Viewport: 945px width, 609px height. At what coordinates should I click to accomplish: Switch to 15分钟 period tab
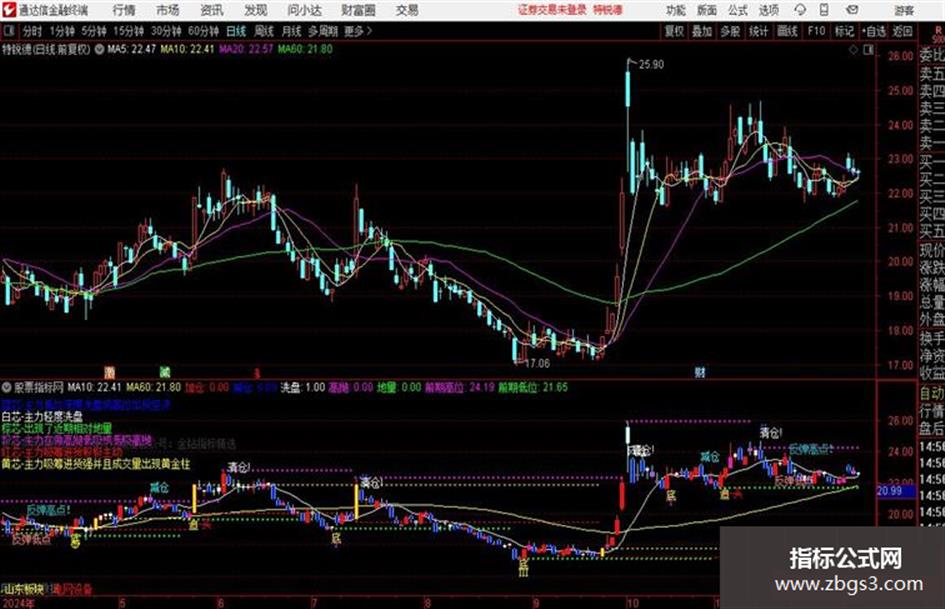click(129, 31)
